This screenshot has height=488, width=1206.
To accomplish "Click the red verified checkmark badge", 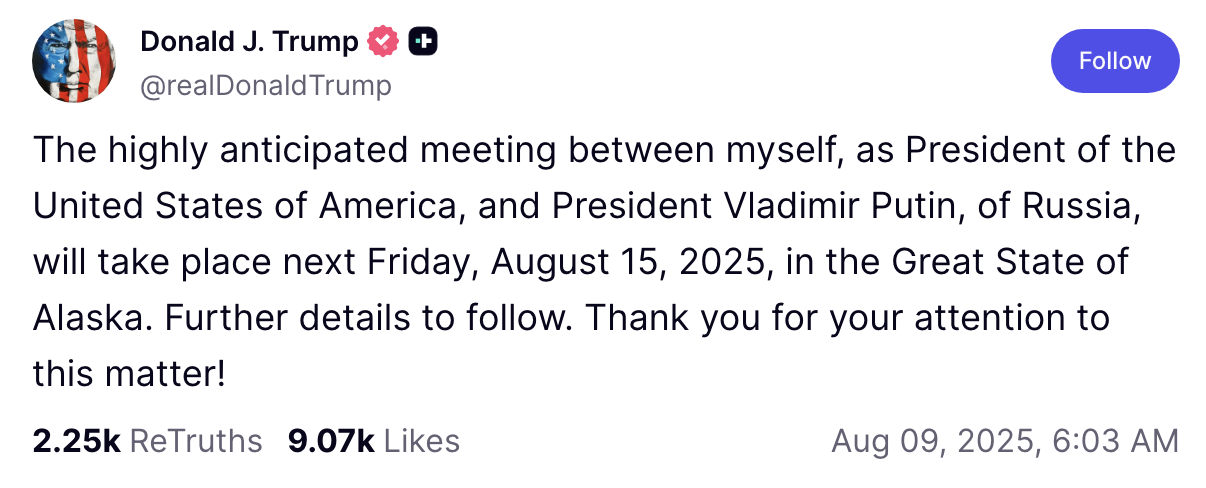I will tap(383, 42).
